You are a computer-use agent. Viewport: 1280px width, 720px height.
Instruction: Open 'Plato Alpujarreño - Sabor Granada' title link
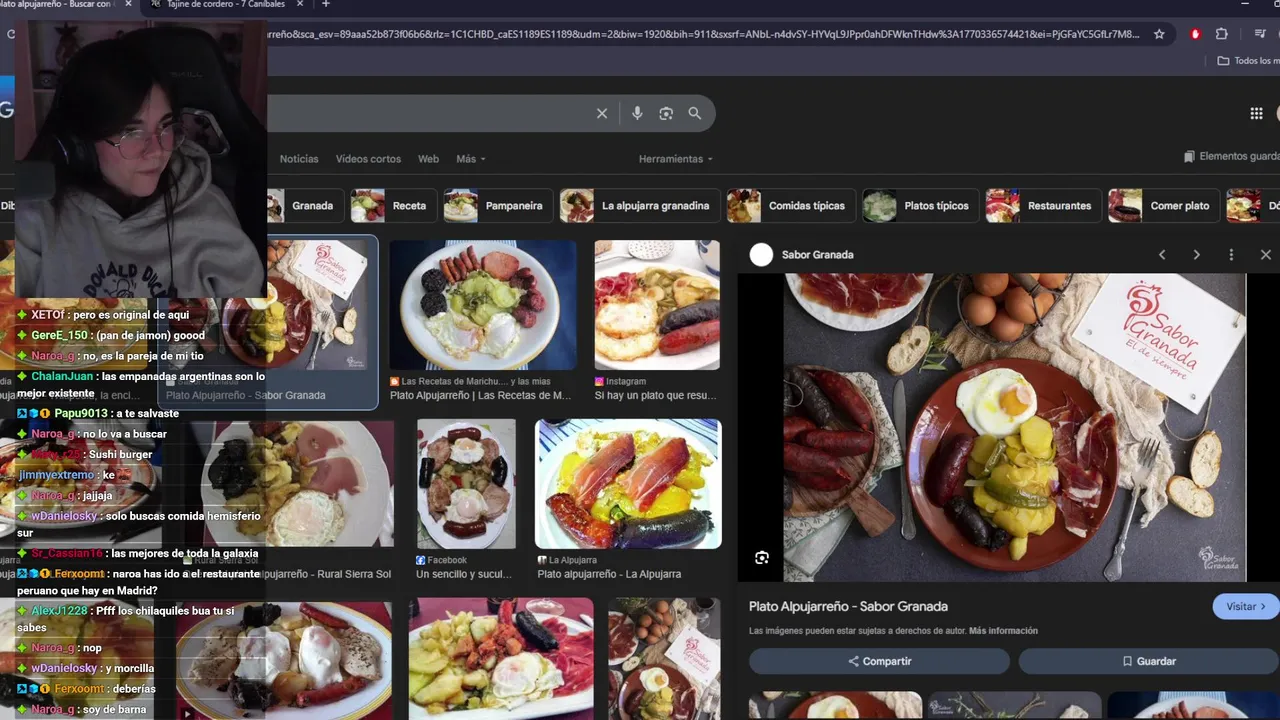tap(848, 607)
